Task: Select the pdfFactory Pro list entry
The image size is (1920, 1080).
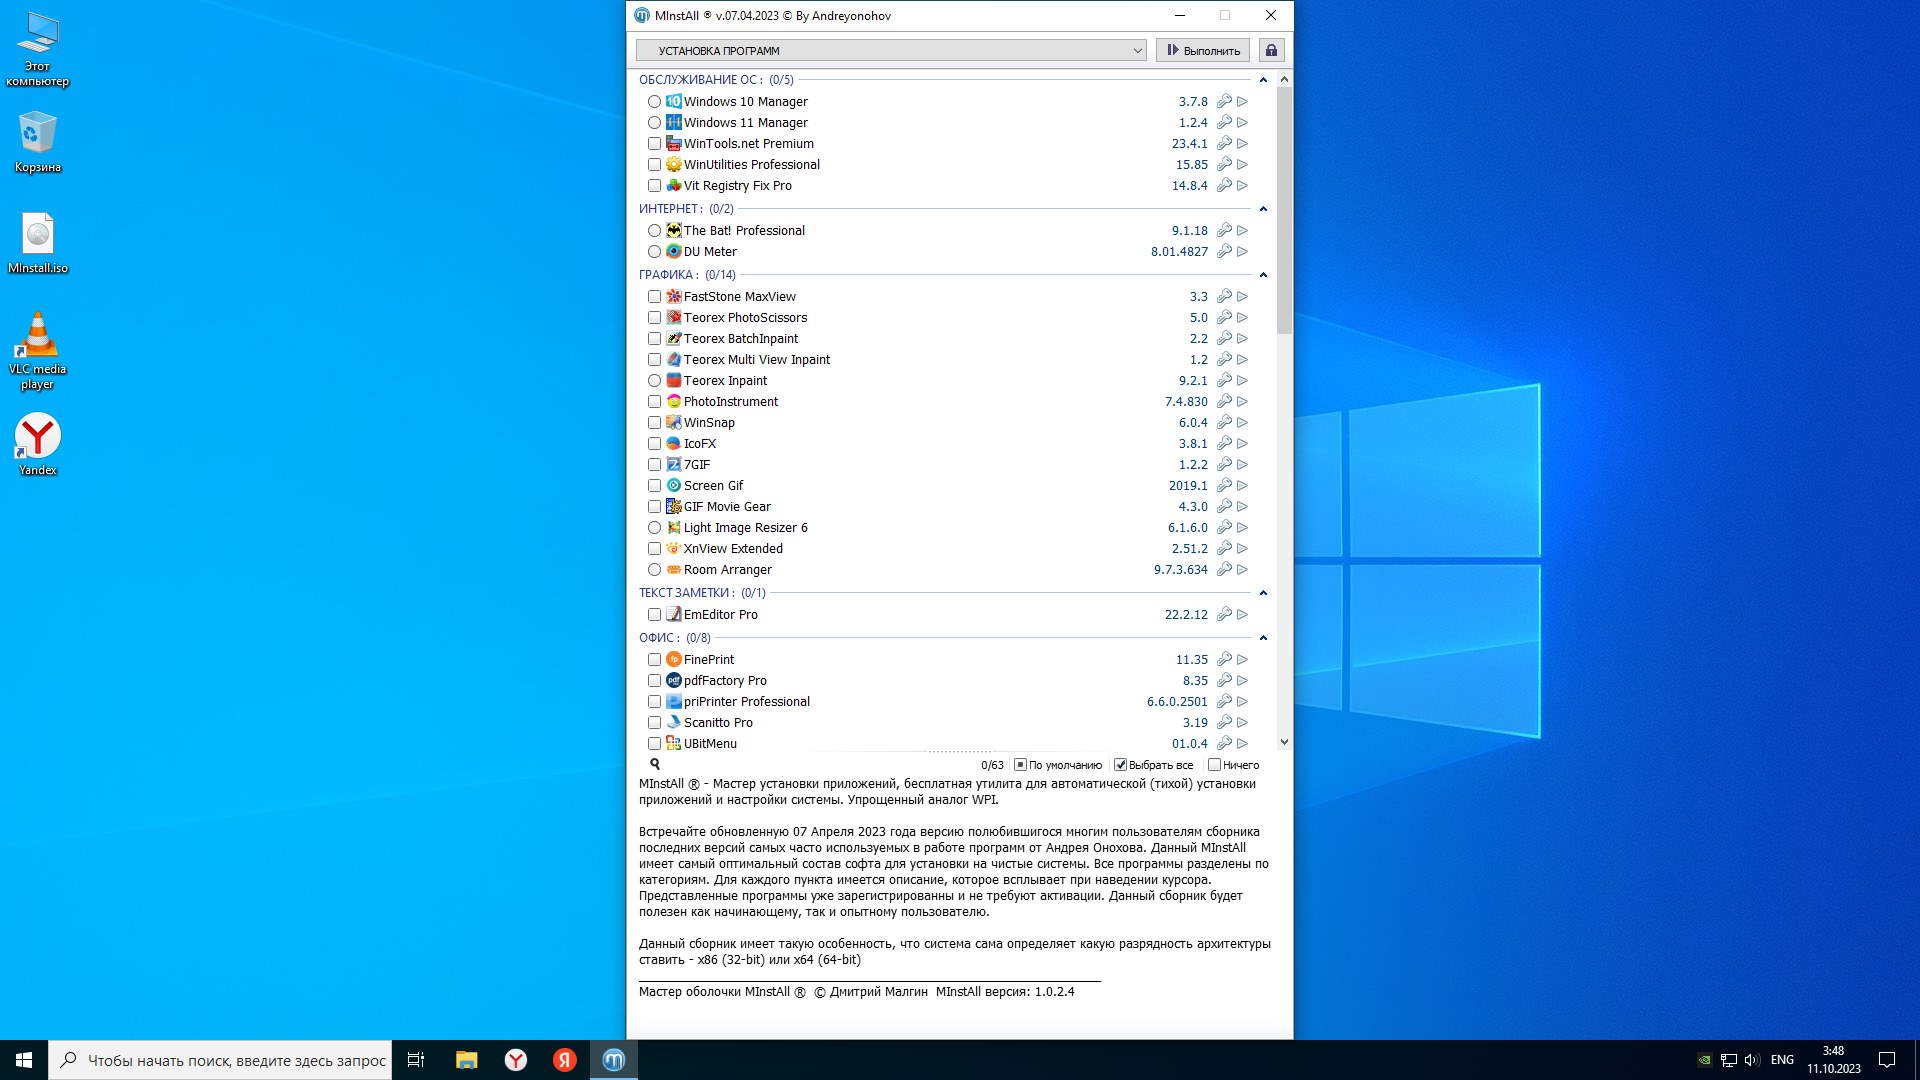Action: click(725, 680)
